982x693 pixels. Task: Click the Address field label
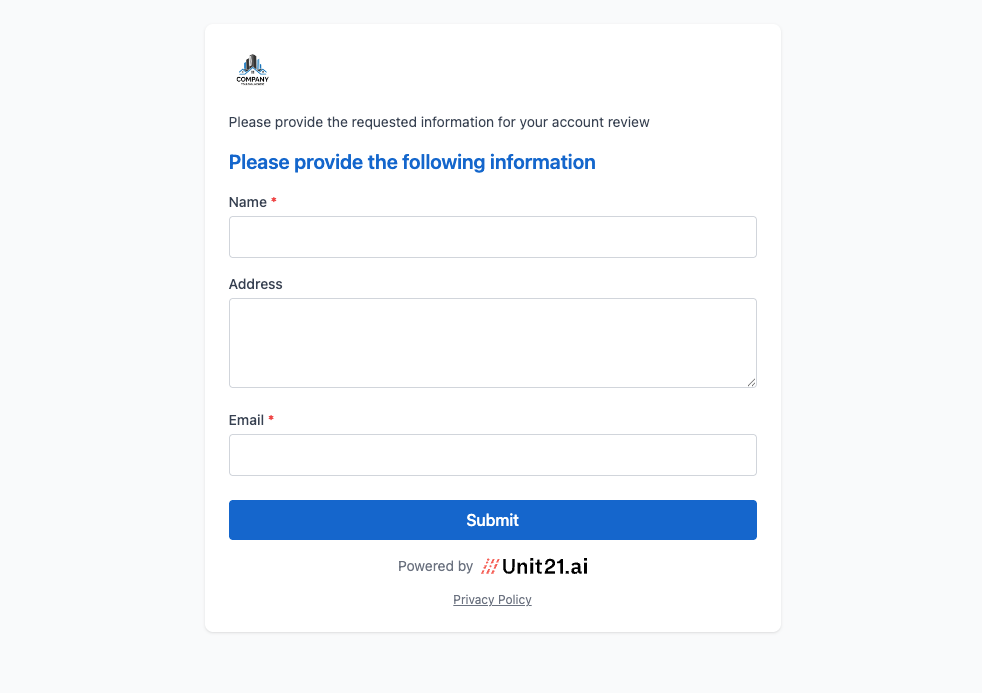click(256, 284)
